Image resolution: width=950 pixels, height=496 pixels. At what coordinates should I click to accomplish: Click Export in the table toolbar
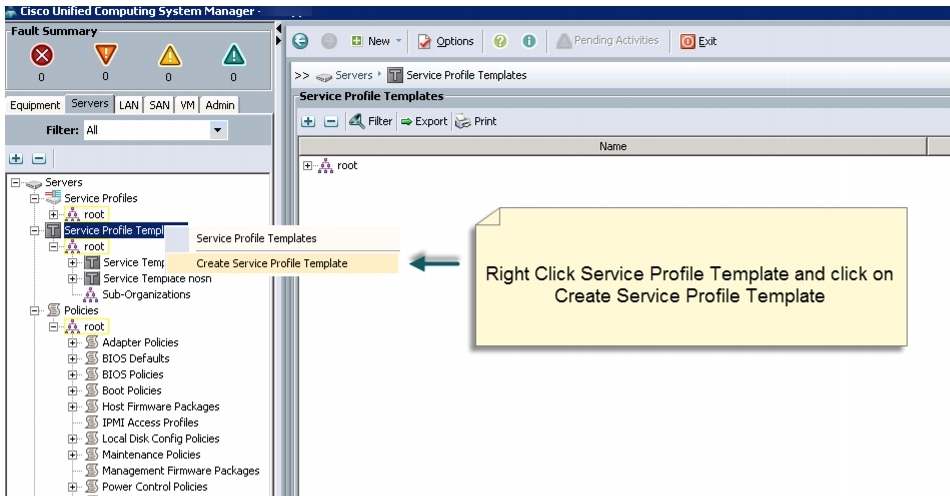click(x=424, y=121)
